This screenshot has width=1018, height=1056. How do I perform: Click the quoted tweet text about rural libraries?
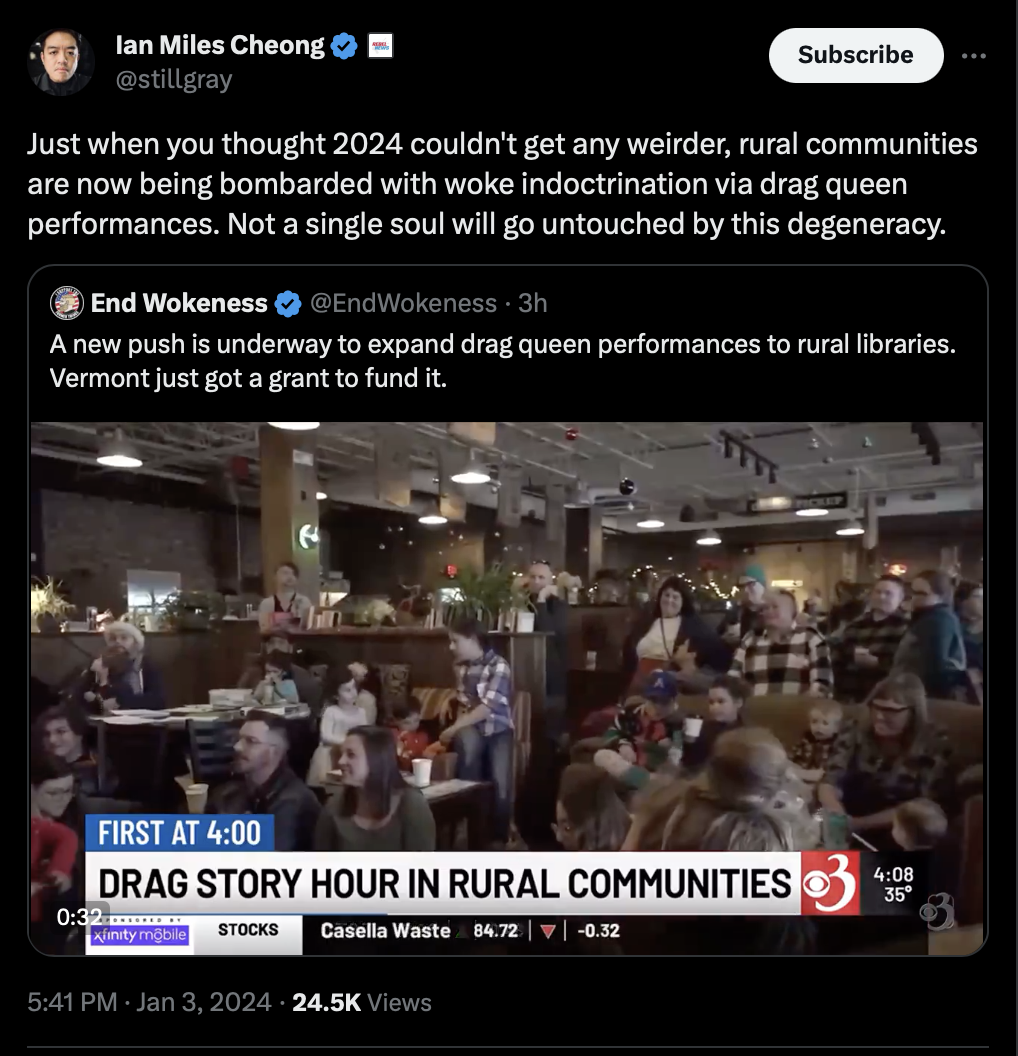(502, 361)
